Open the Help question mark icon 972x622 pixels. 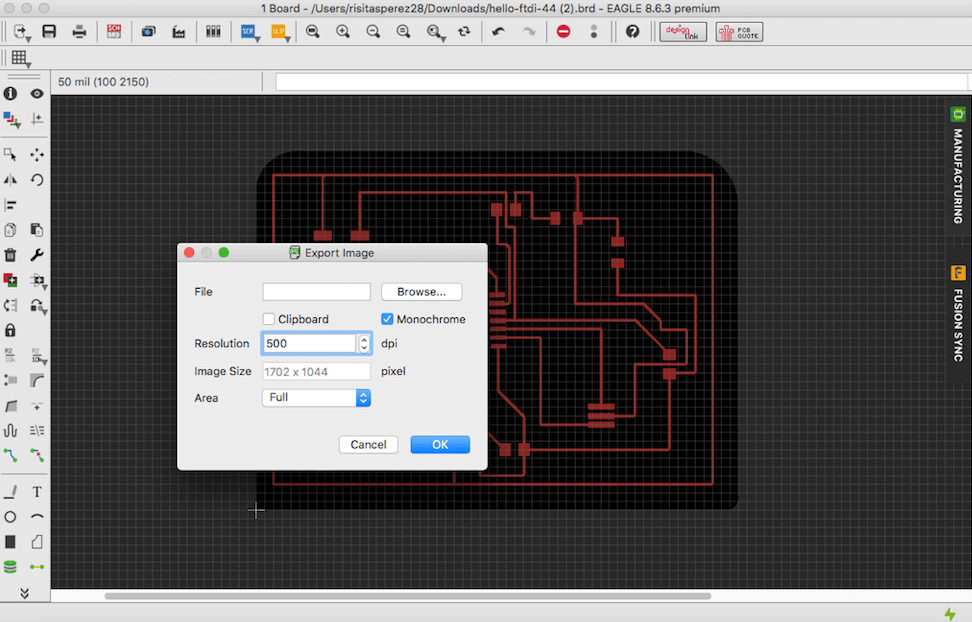(632, 32)
